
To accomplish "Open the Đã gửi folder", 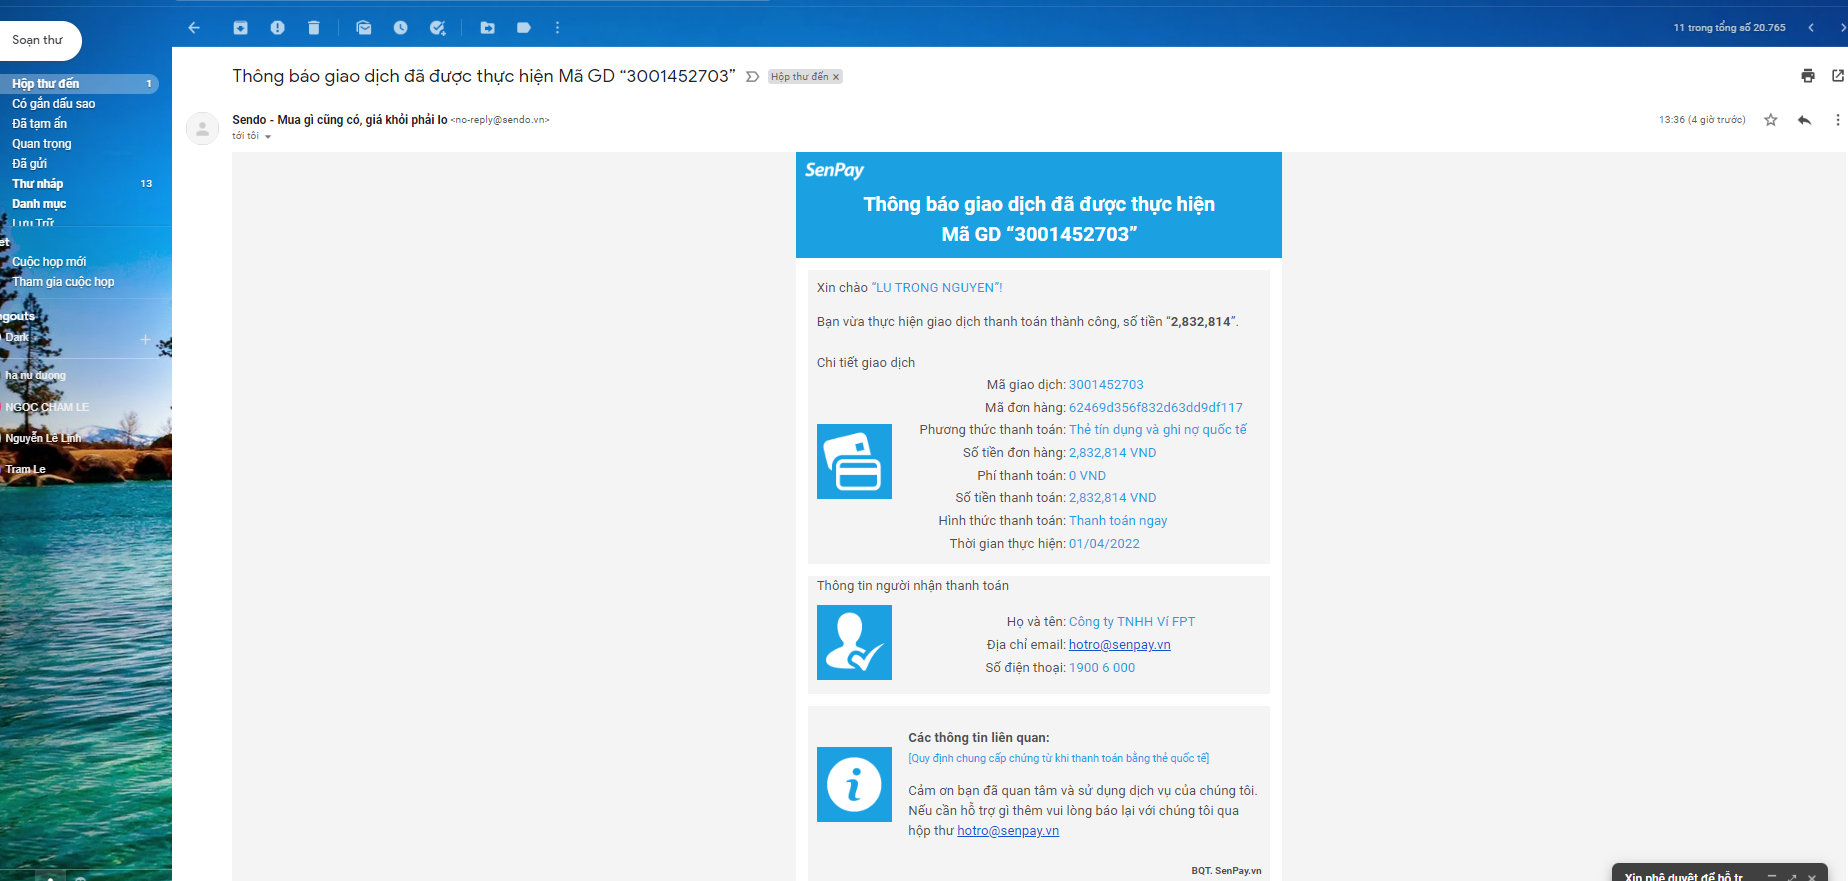I will pyautogui.click(x=30, y=164).
